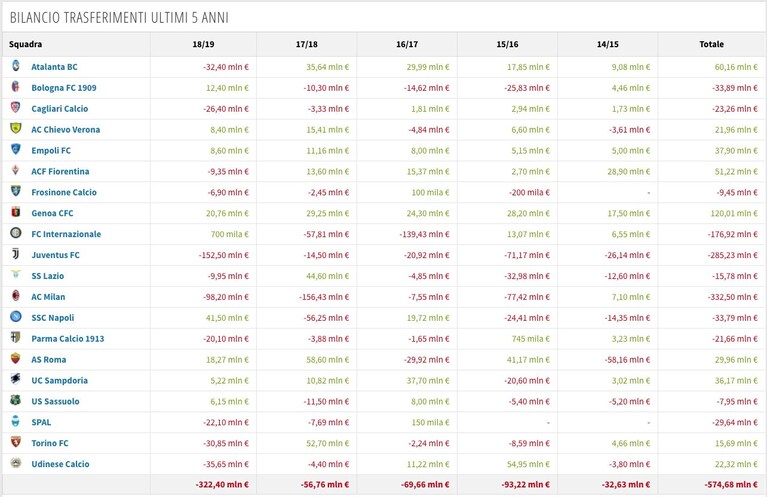Image resolution: width=767 pixels, height=497 pixels.
Task: Click the Bologna FC 1909 crest icon
Action: 16,87
